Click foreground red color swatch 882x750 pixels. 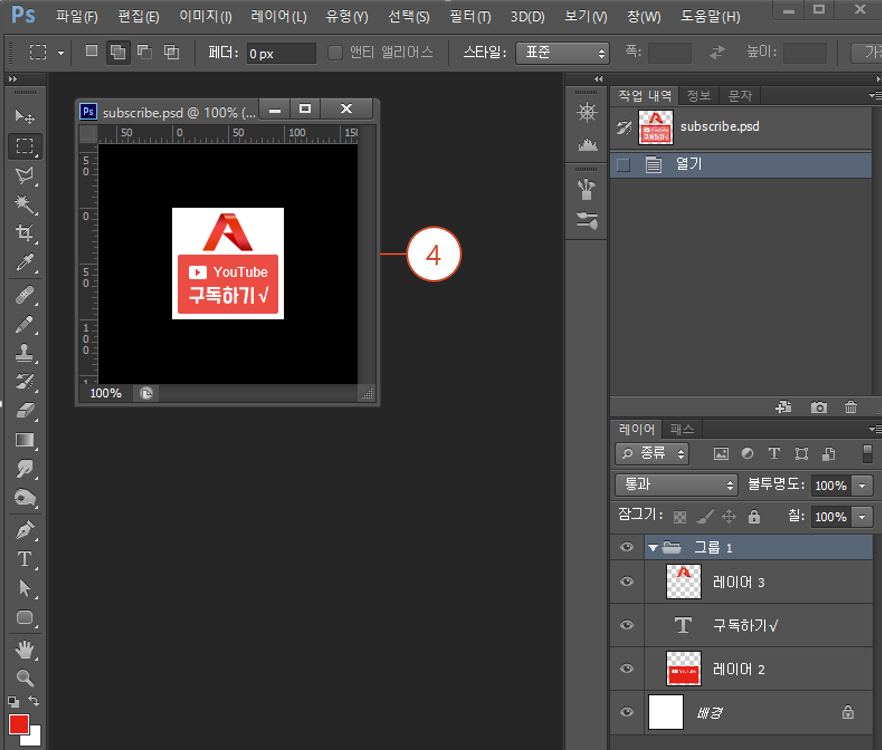[19, 724]
